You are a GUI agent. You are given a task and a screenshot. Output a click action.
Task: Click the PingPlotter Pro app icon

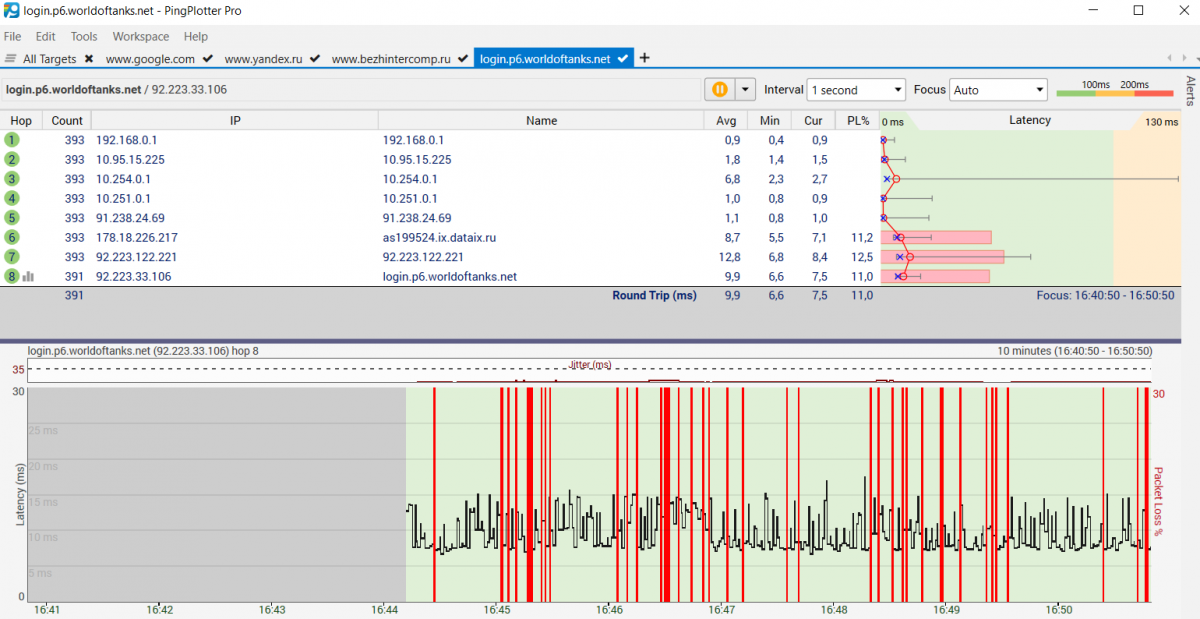coord(12,11)
